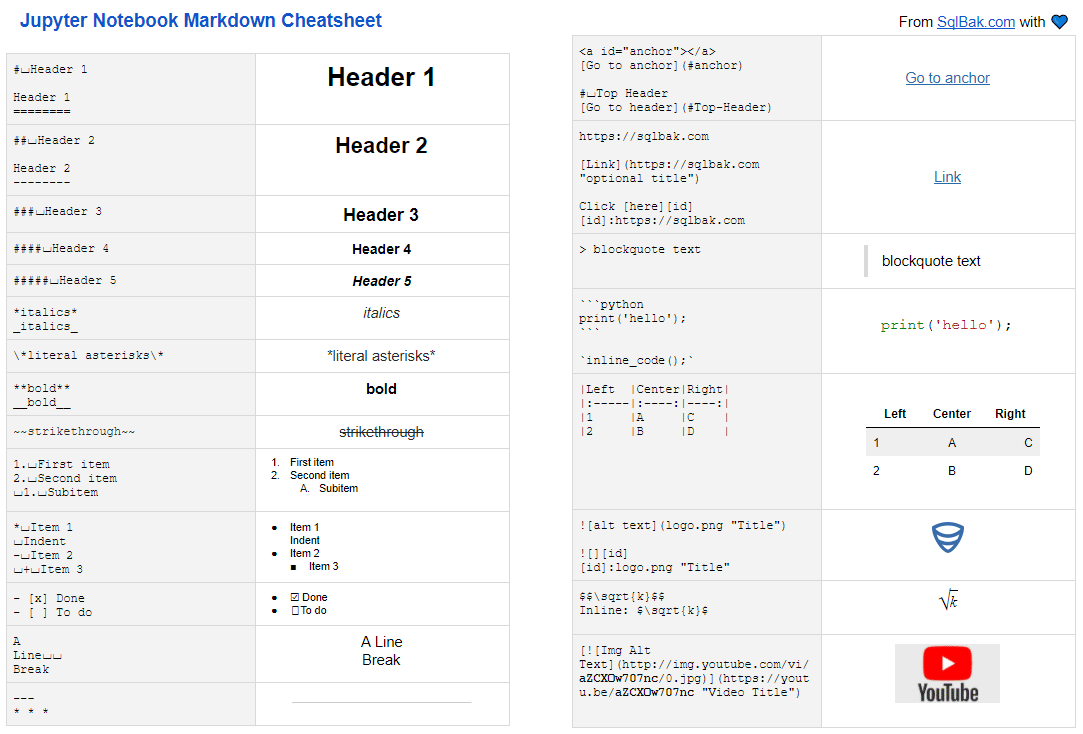Click the Center column header cell
Image resolution: width=1083 pixels, height=734 pixels.
click(951, 413)
